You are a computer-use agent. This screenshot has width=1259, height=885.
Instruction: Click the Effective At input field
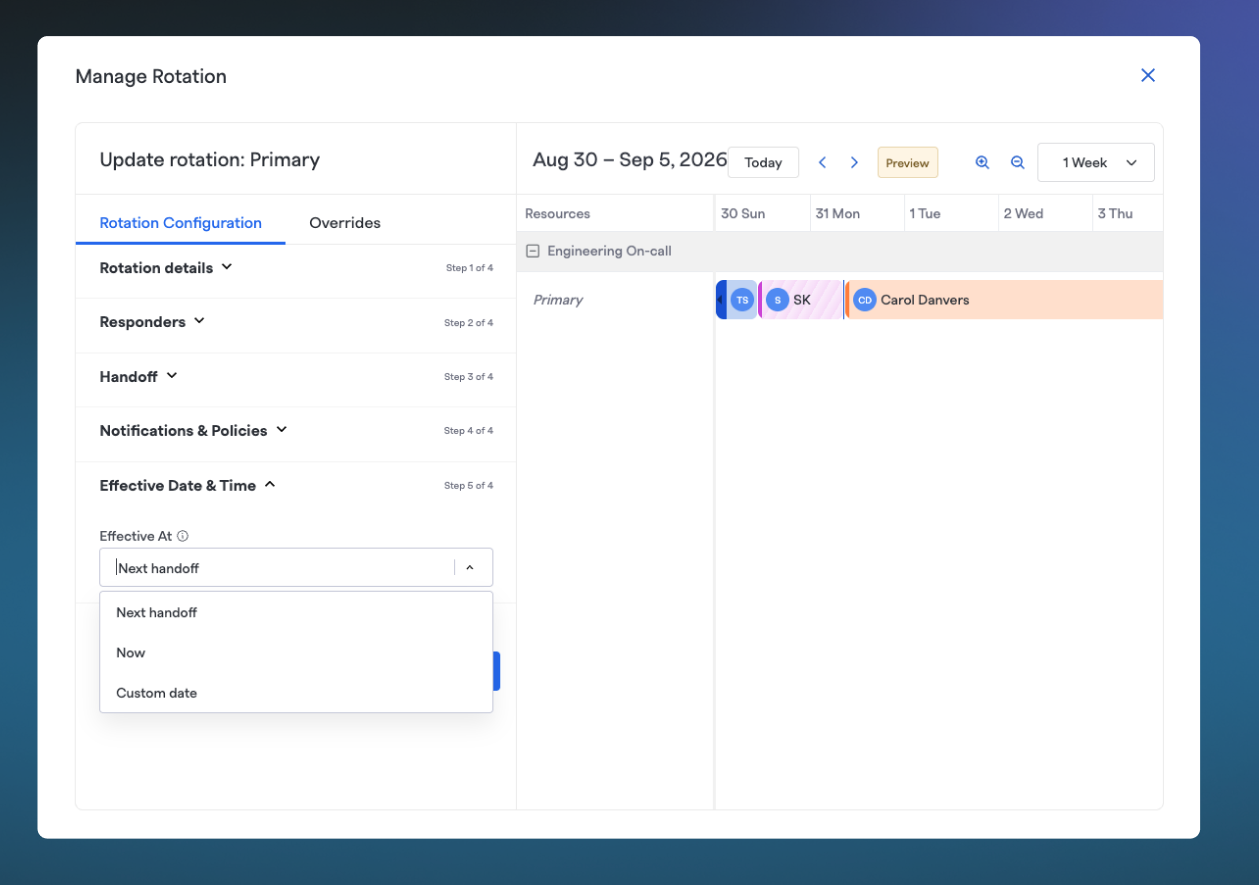tap(296, 567)
